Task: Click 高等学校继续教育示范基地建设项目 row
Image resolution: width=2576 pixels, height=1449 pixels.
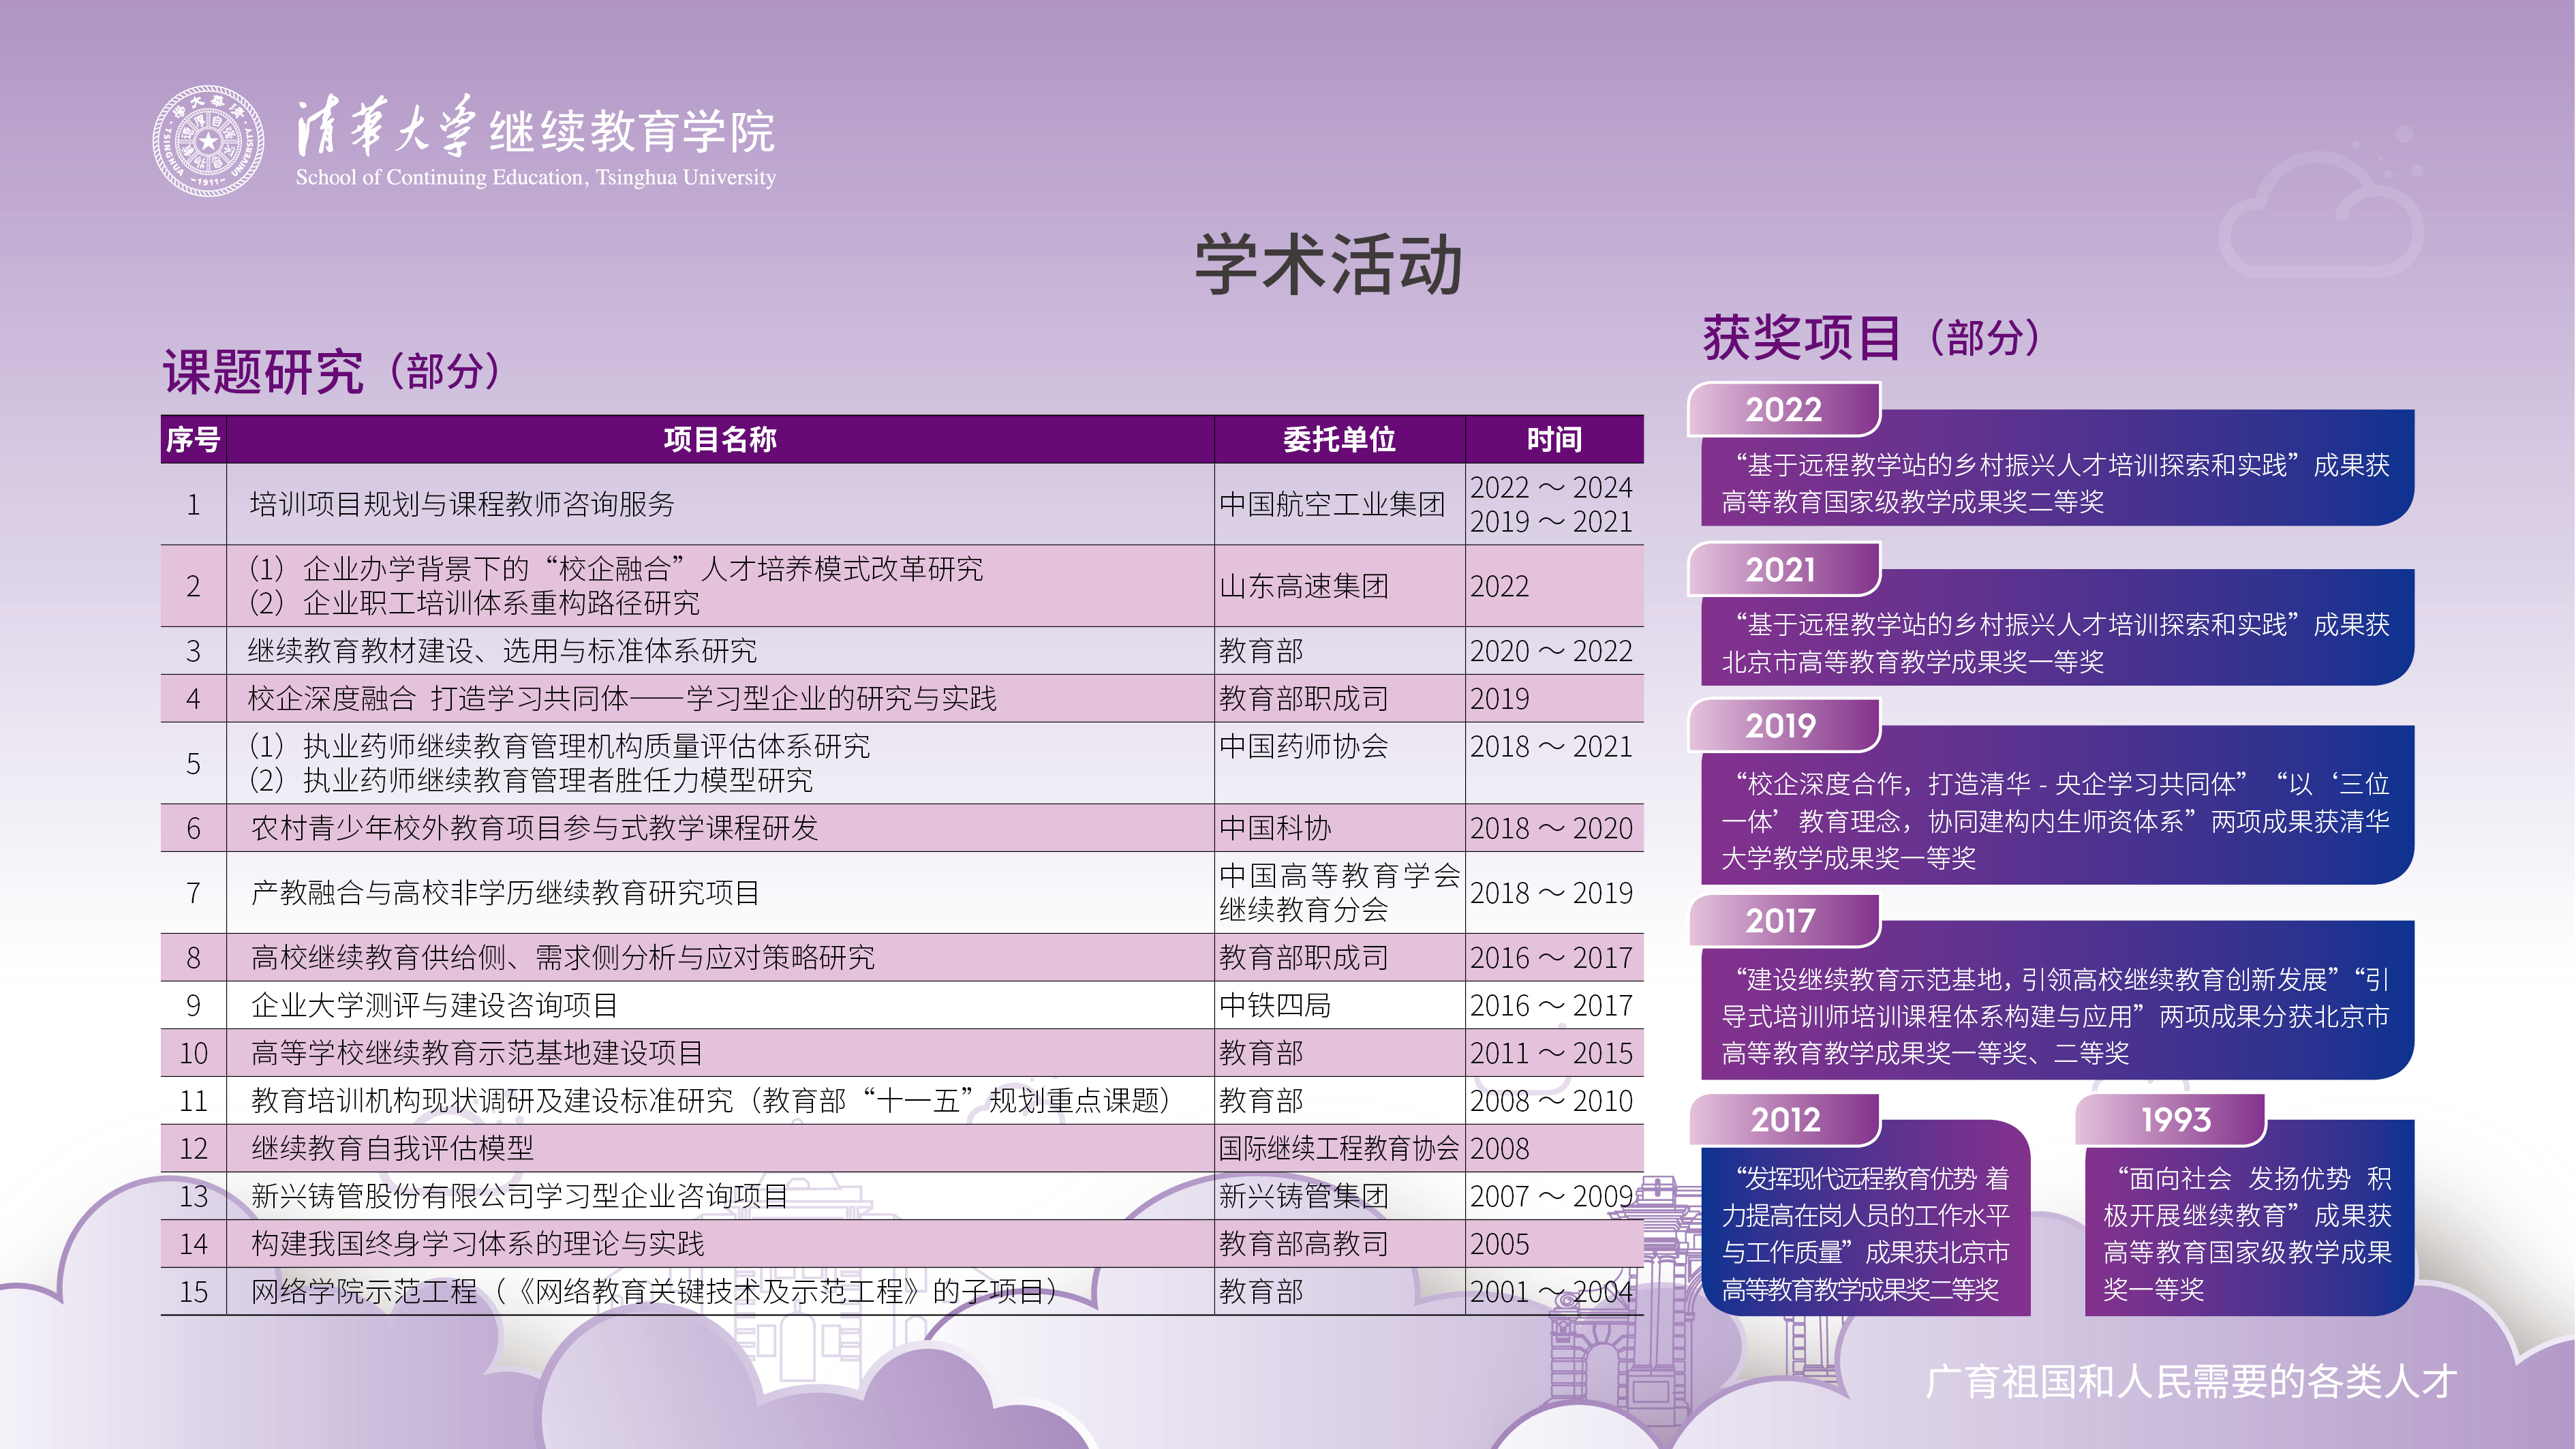Action: point(477,1053)
